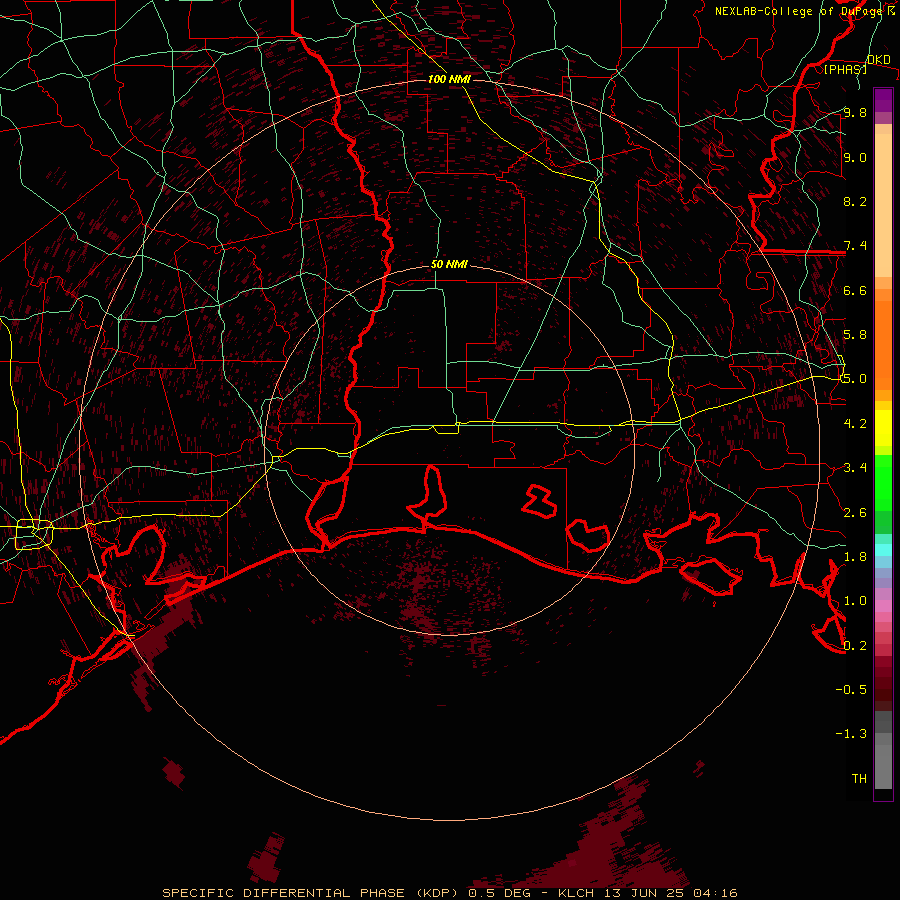Click the 4.2 legend value
The width and height of the screenshot is (900, 900).
855,424
